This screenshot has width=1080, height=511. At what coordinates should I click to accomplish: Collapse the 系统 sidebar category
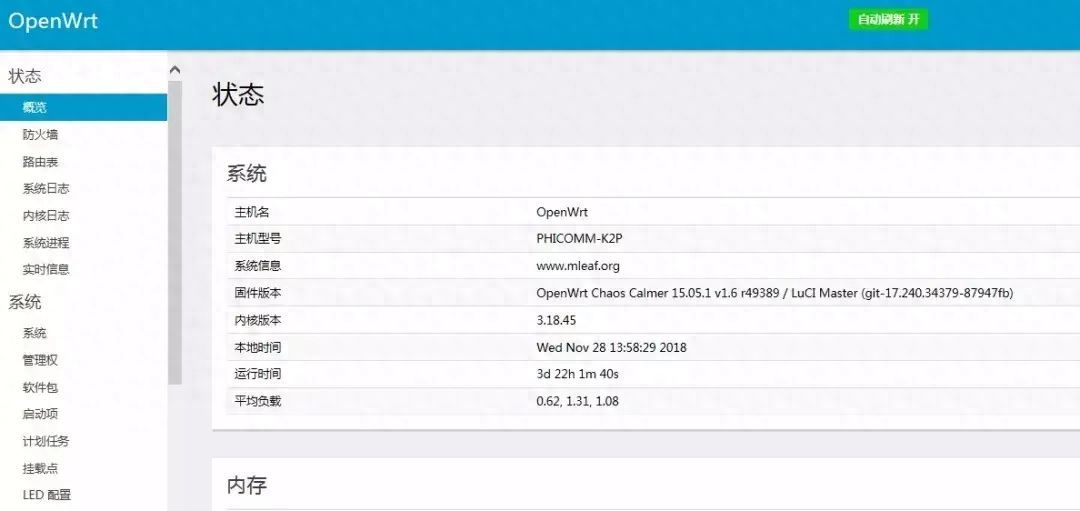click(25, 302)
